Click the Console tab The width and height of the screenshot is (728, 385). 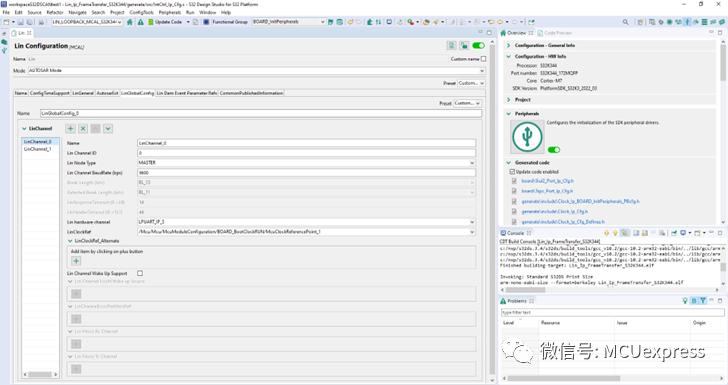515,233
